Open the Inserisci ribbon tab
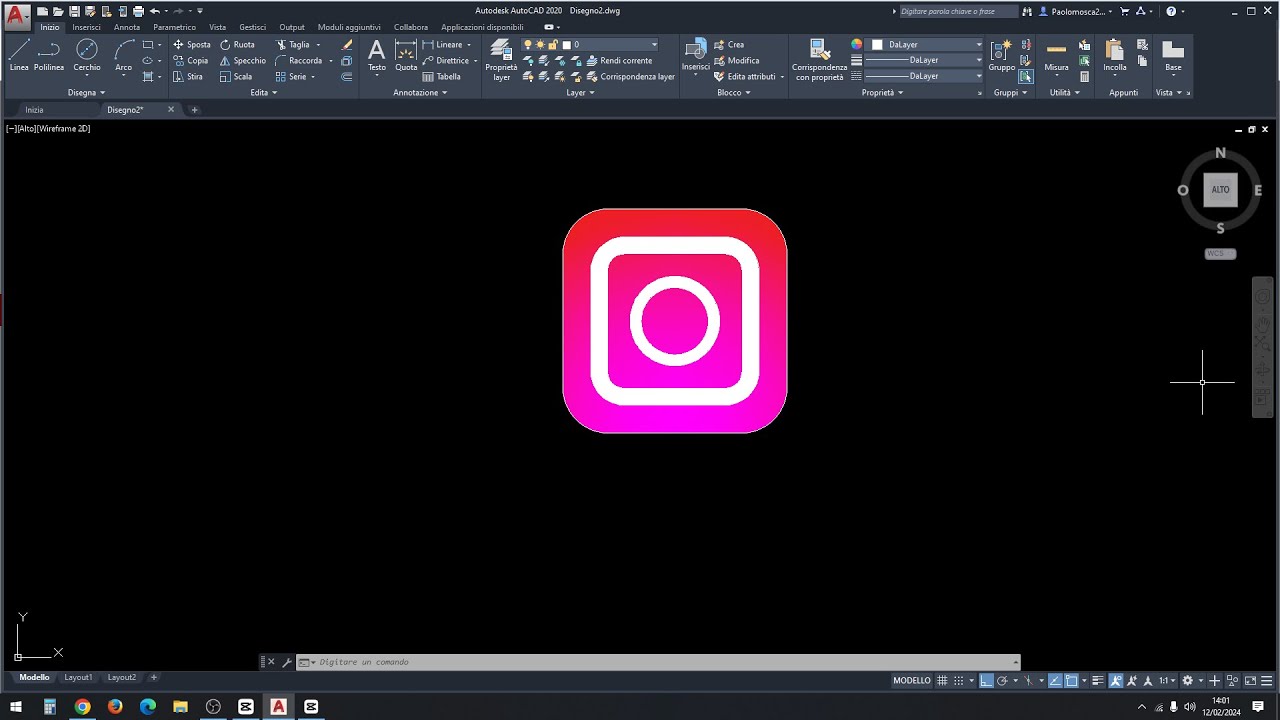Screen dimensions: 1280x720 tap(86, 27)
